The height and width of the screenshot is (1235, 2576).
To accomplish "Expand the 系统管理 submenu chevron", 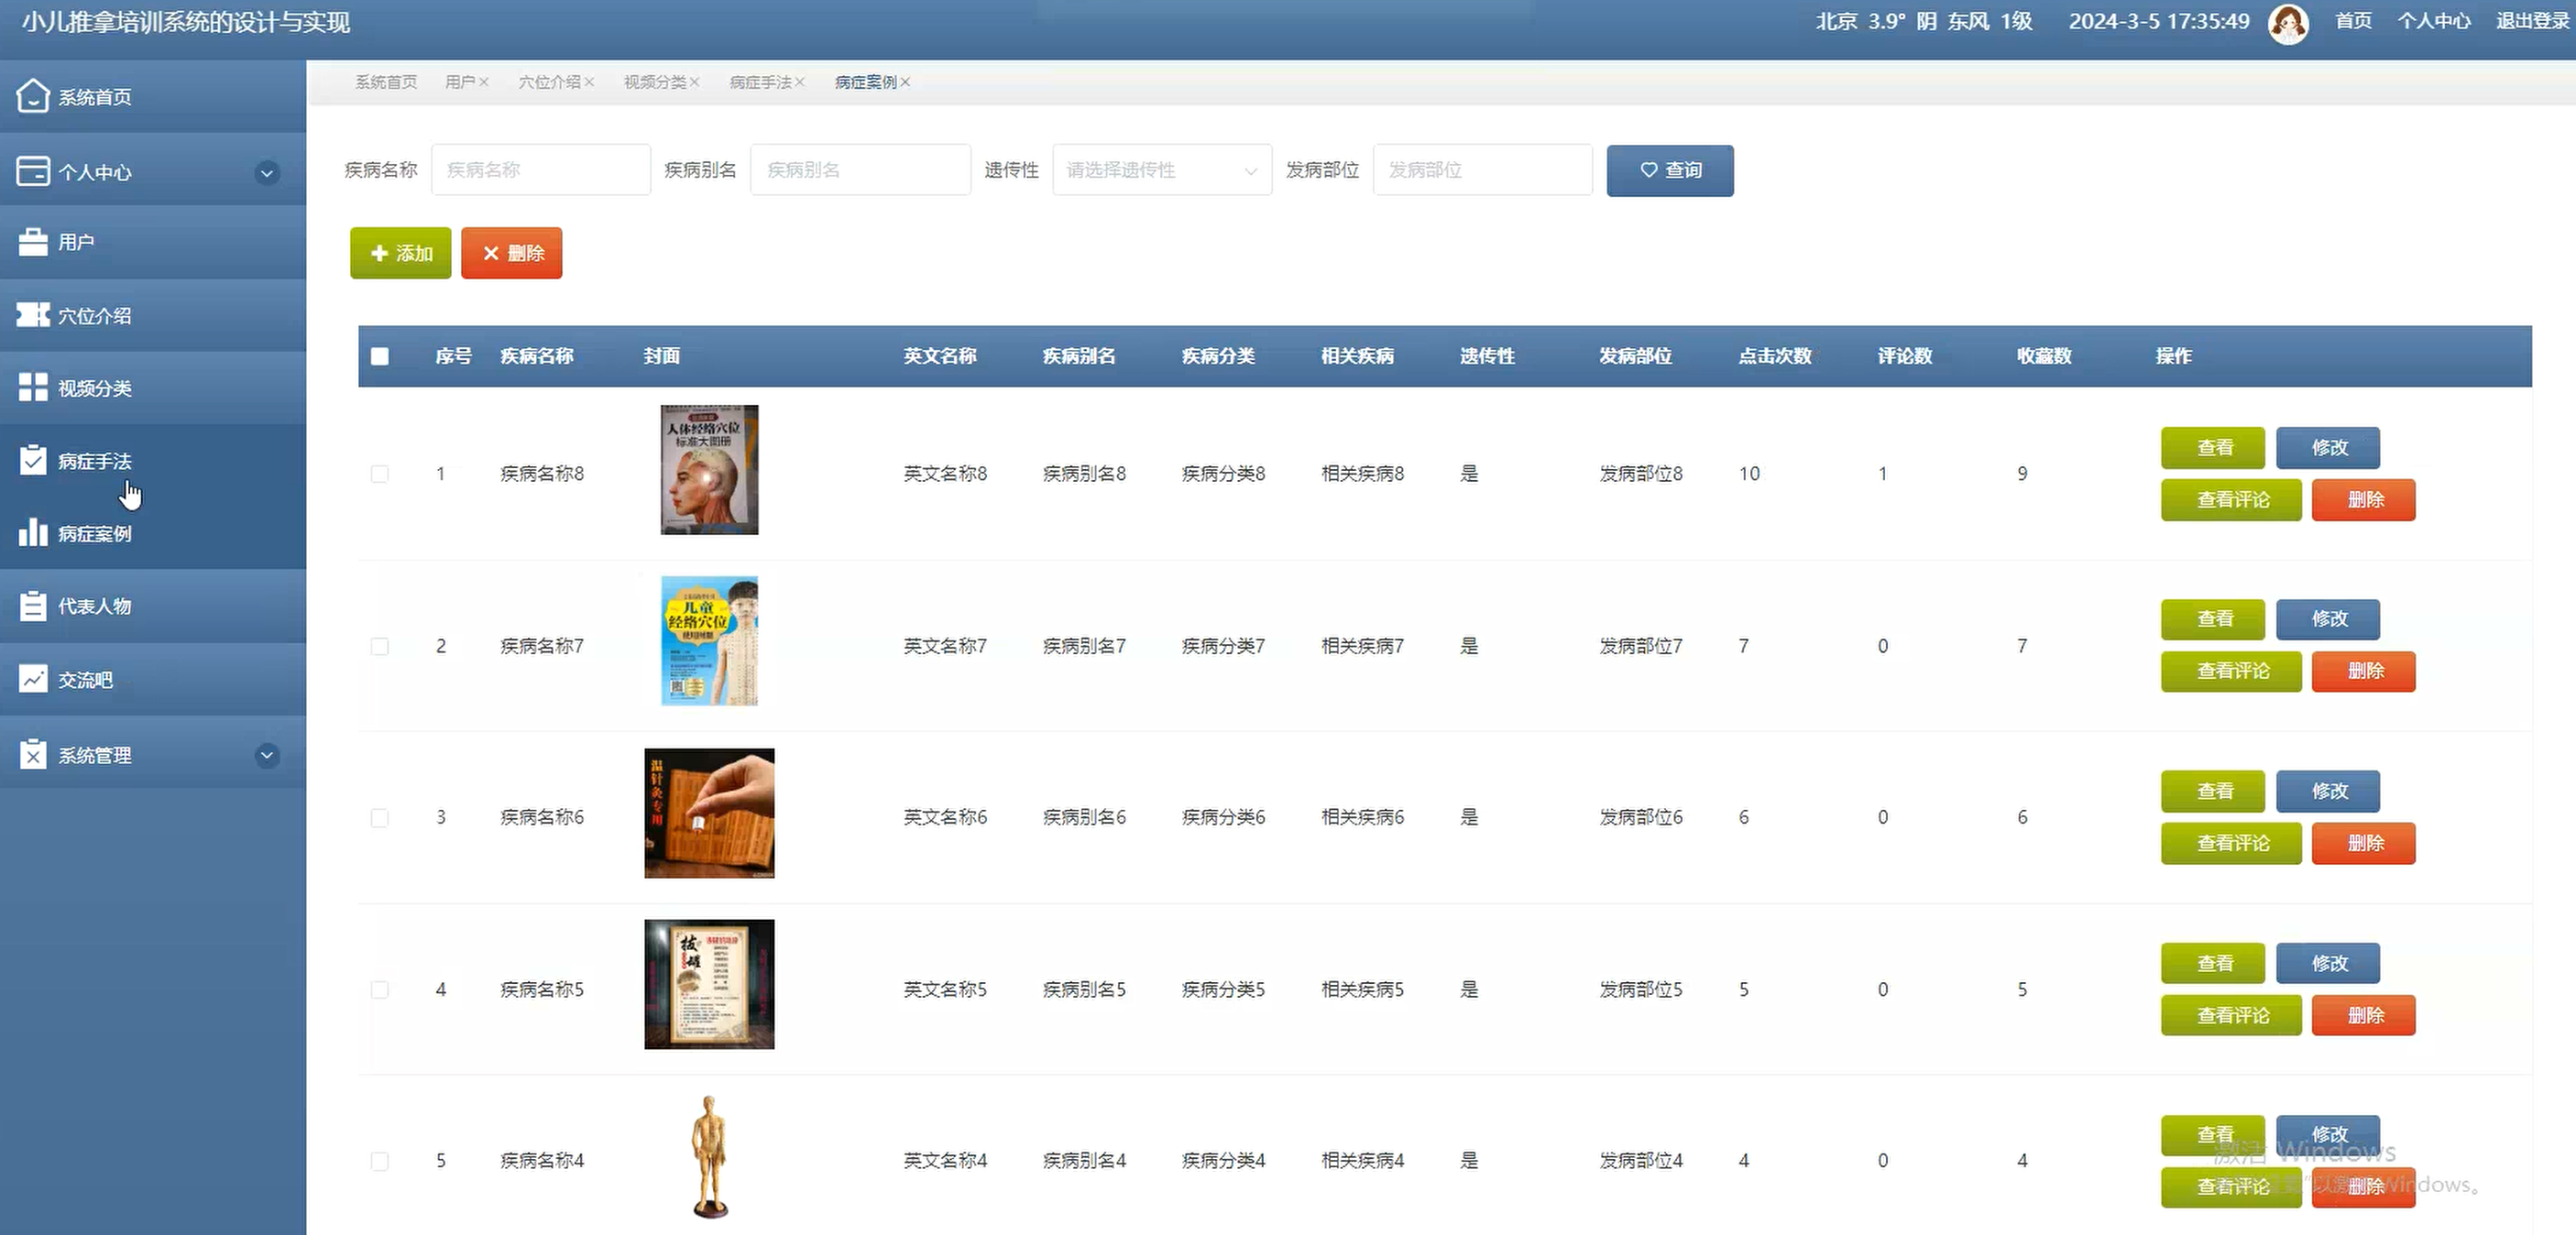I will point(267,755).
